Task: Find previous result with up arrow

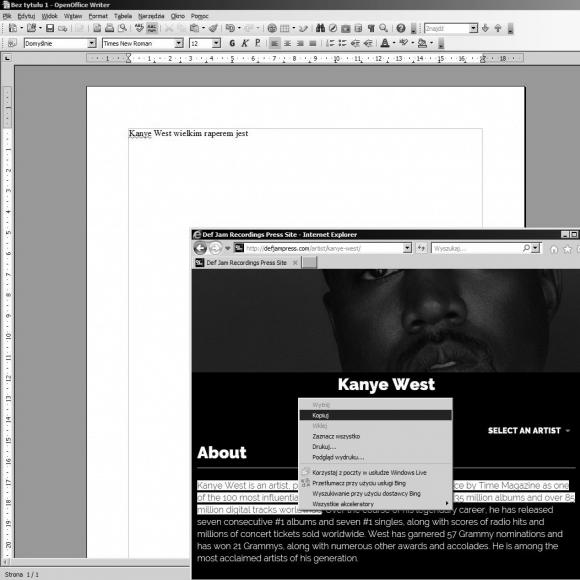Action: 498,28
